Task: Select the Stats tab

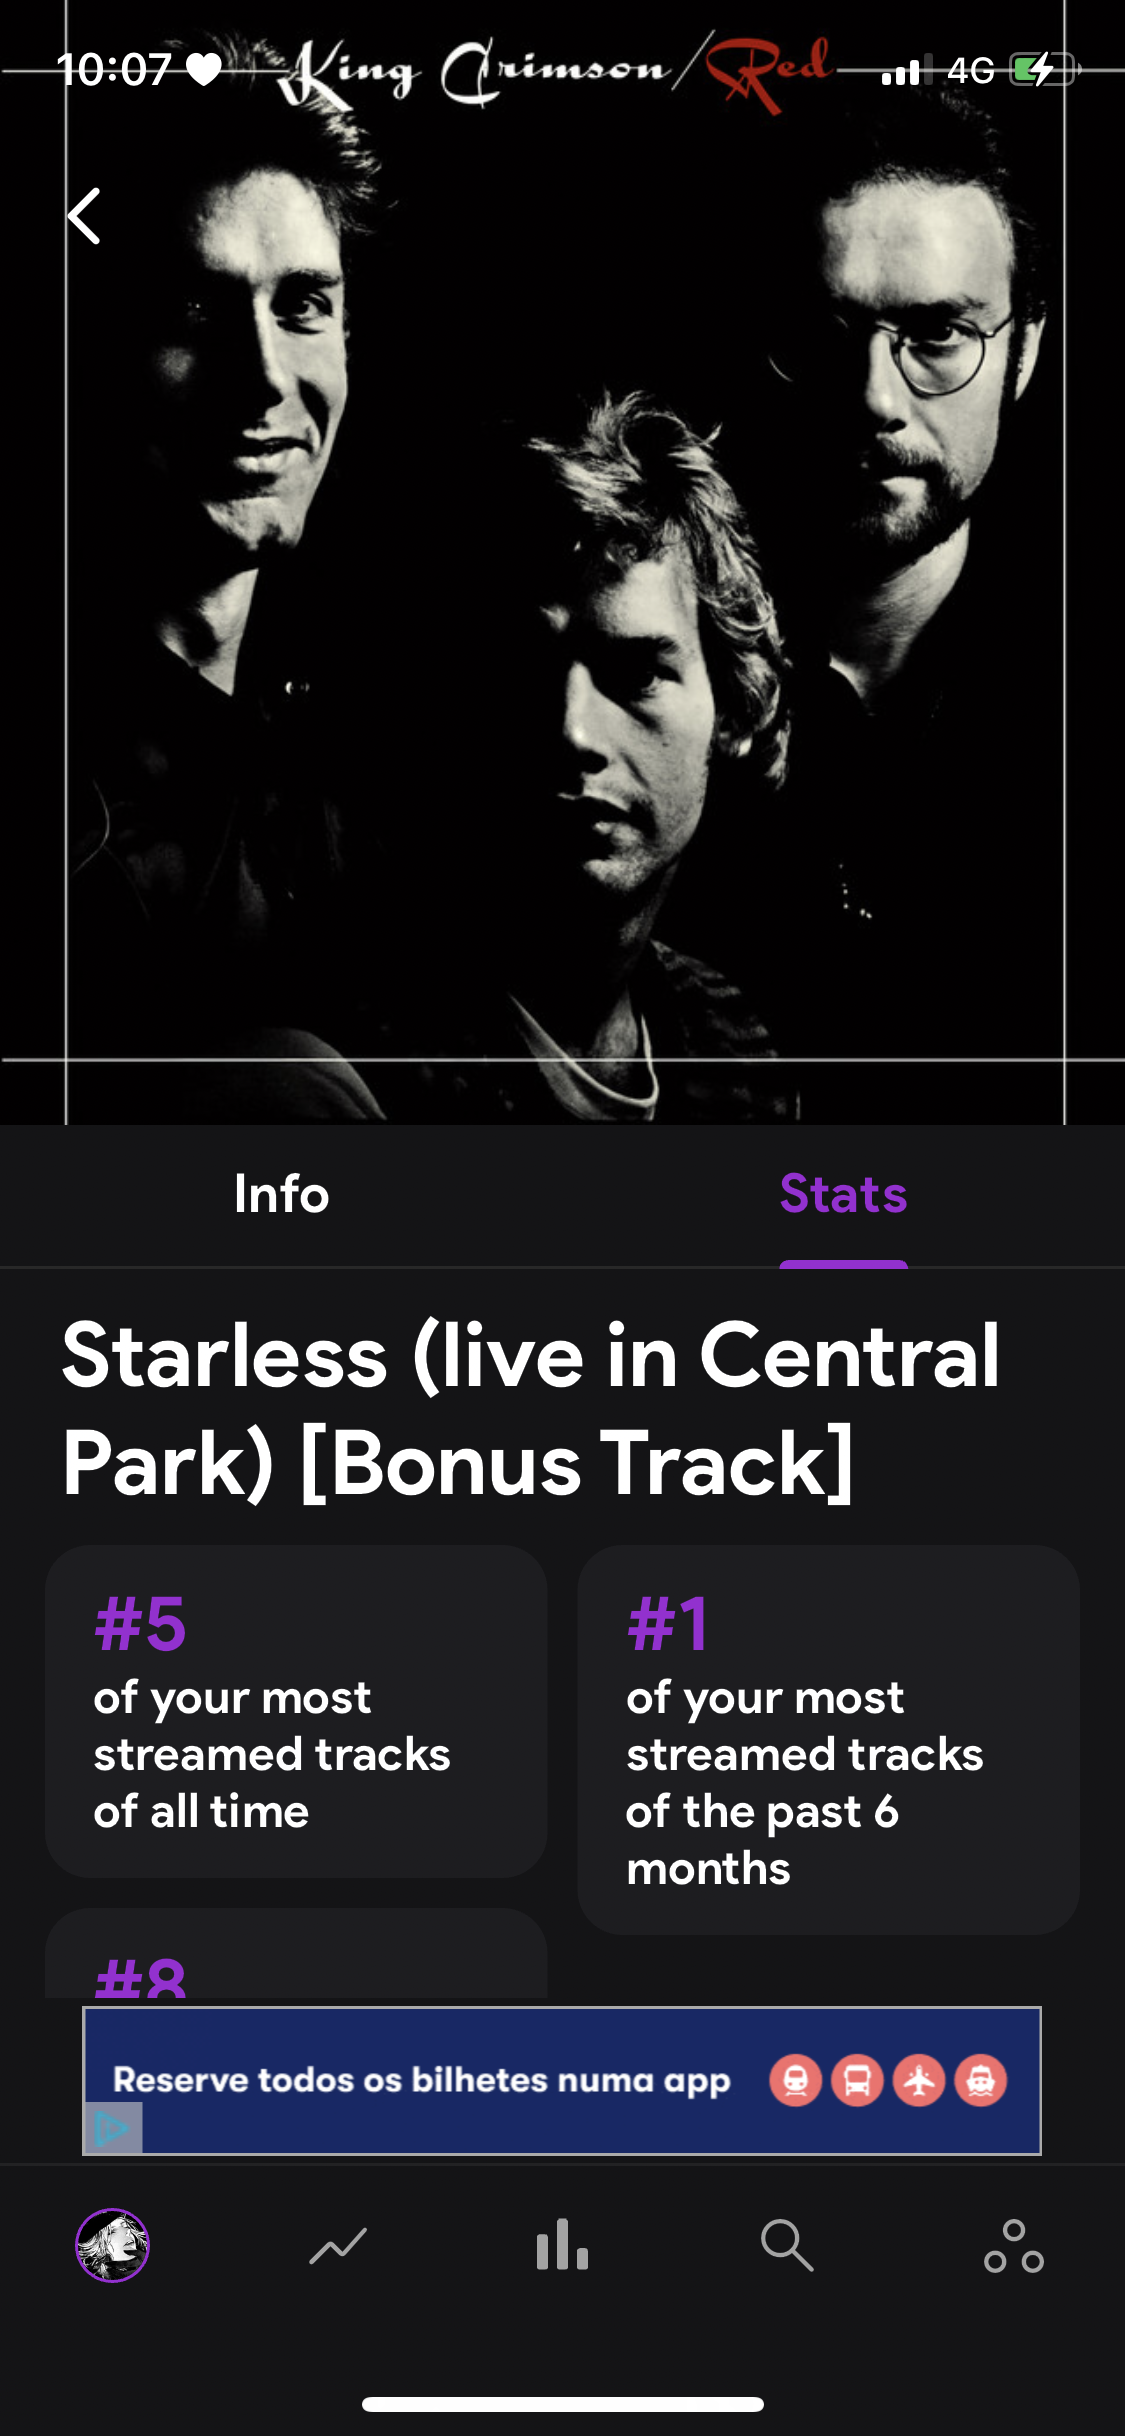Action: point(843,1194)
